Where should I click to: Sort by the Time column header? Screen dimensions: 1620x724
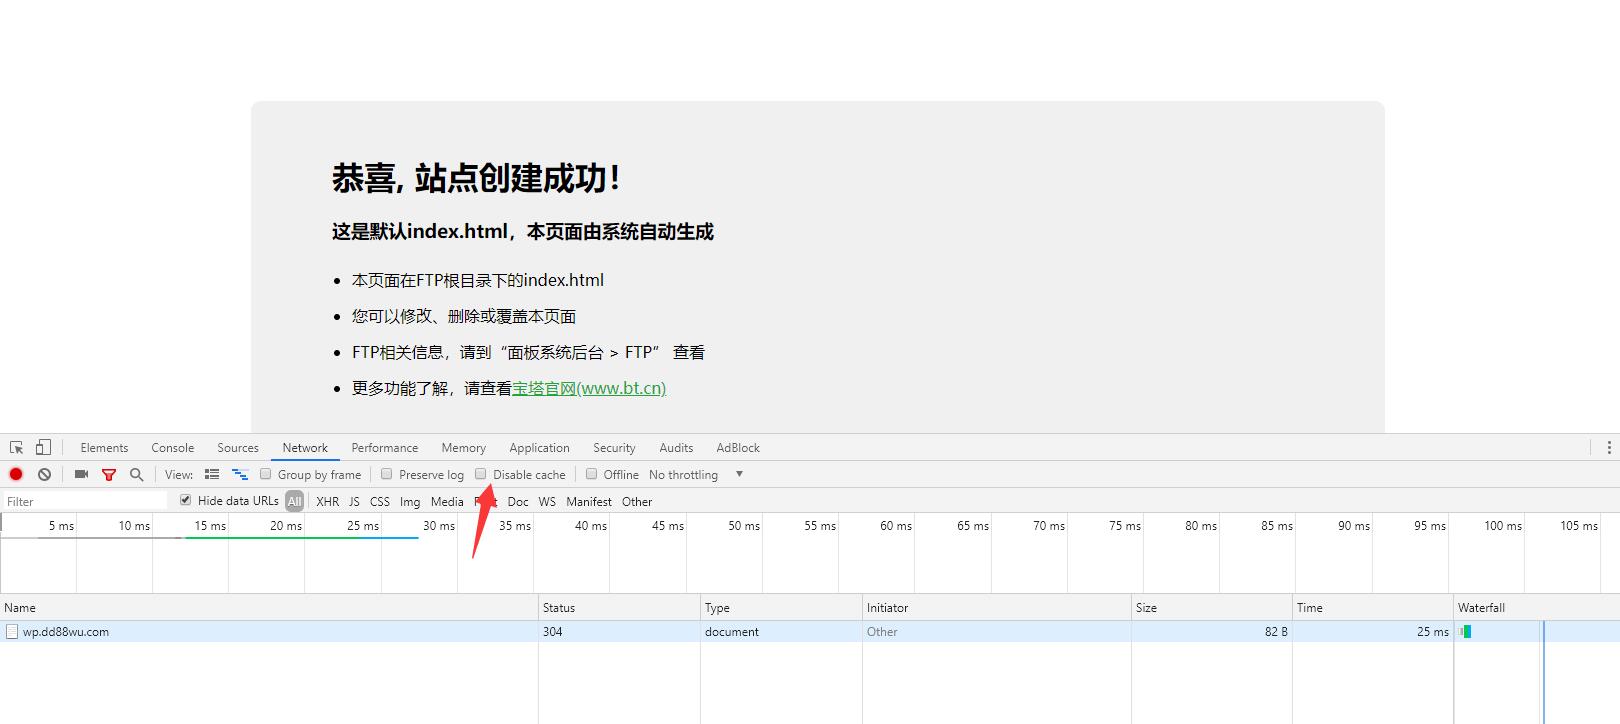[1373, 608]
